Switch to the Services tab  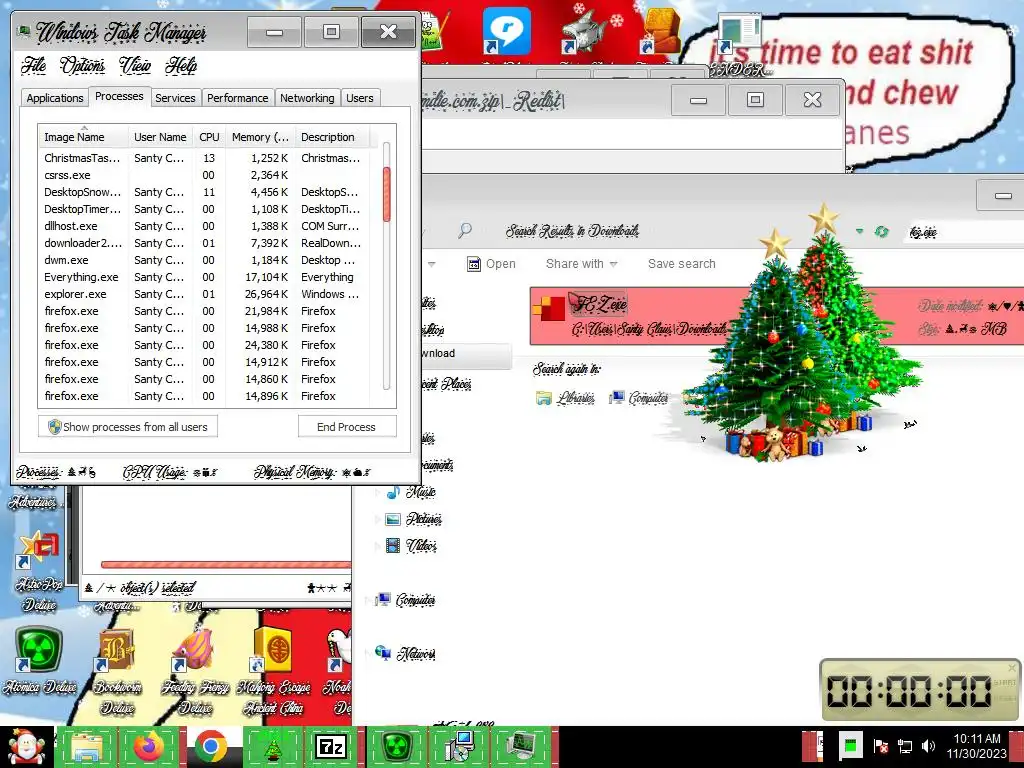coord(175,98)
